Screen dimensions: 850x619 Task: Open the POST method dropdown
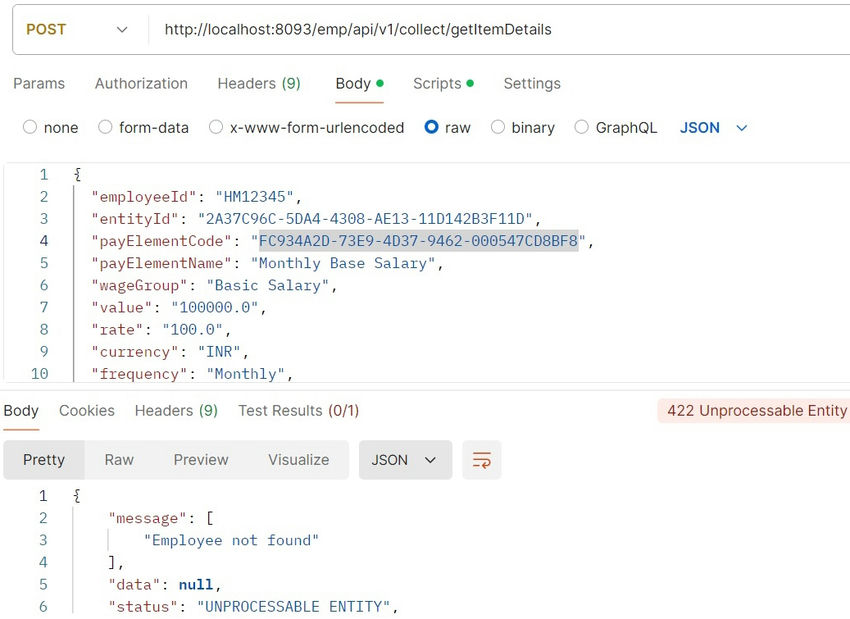click(x=76, y=30)
